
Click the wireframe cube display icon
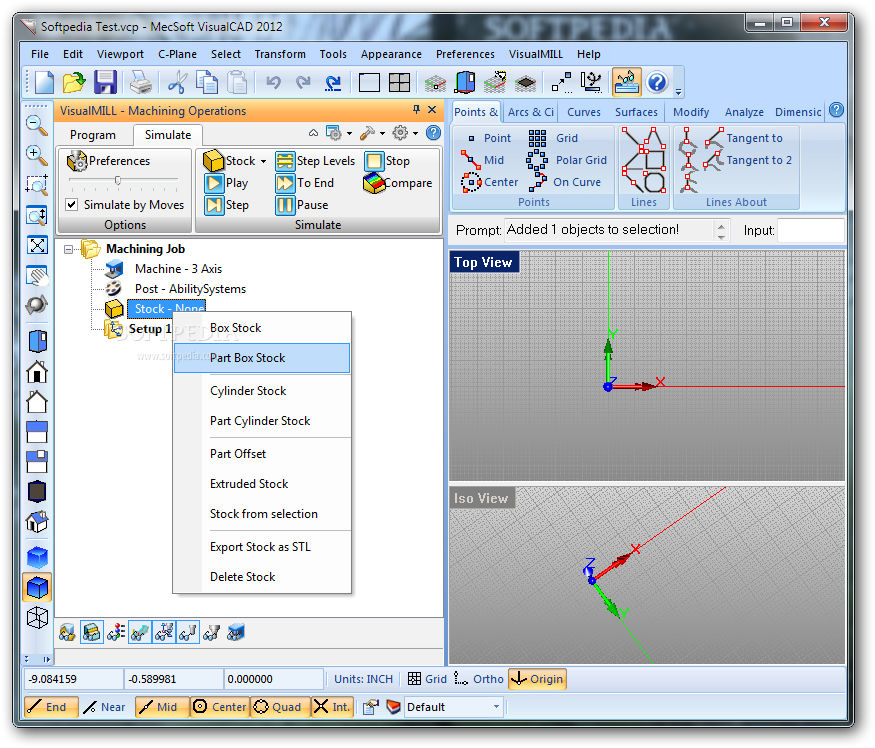coord(37,617)
